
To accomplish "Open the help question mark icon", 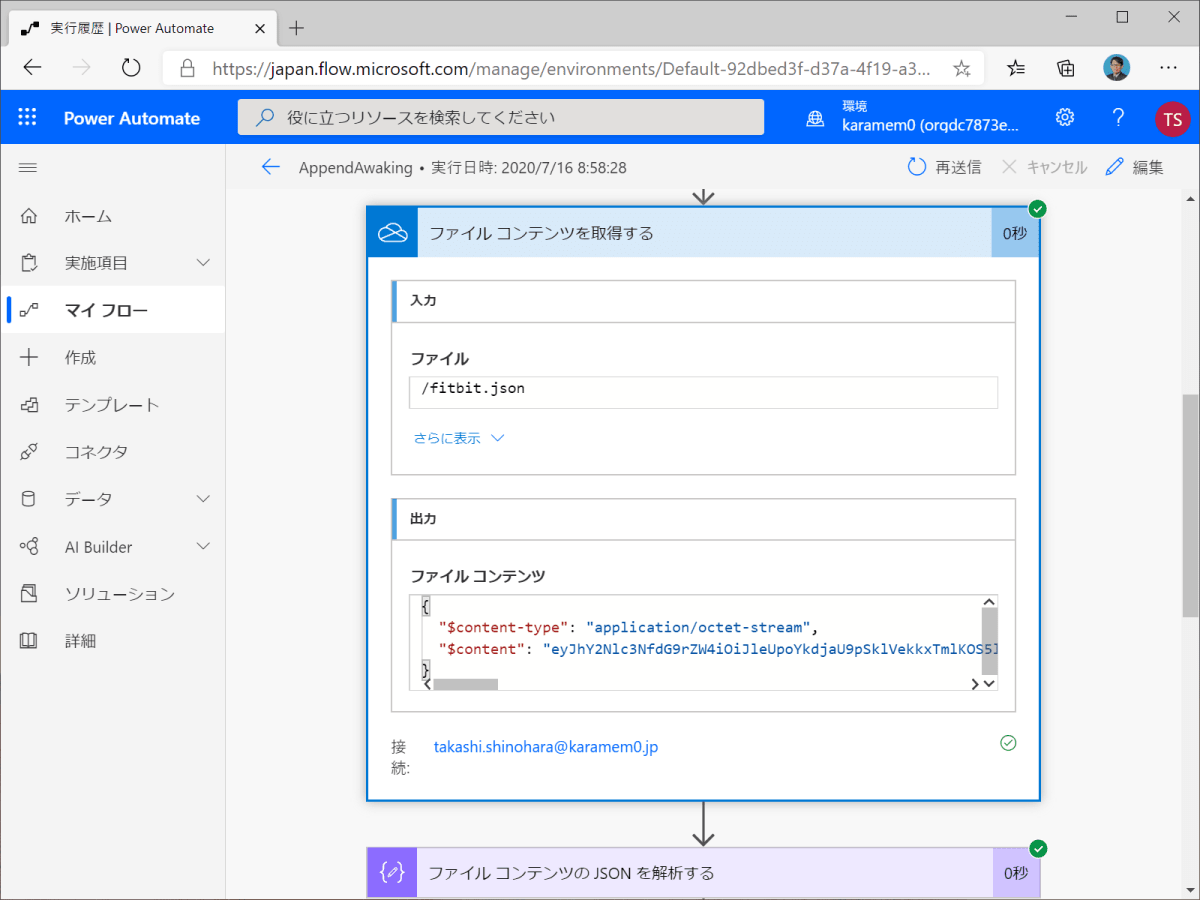I will (1119, 118).
